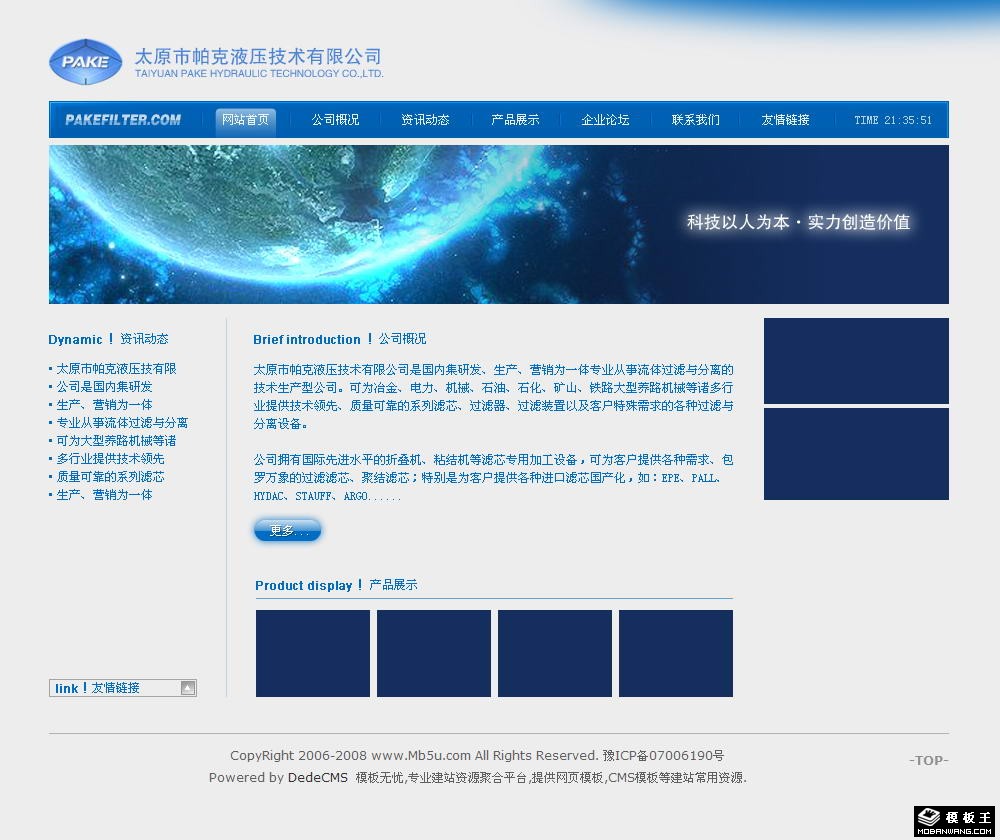Click the Product display 产品展示 heading
Image resolution: width=1000 pixels, height=840 pixels.
coord(336,585)
